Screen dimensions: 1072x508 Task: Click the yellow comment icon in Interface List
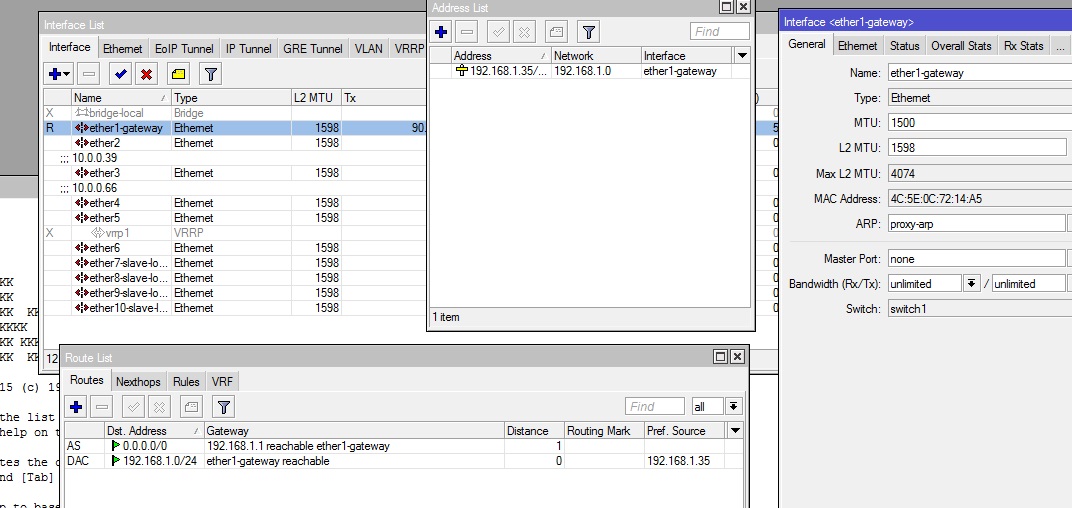point(177,74)
